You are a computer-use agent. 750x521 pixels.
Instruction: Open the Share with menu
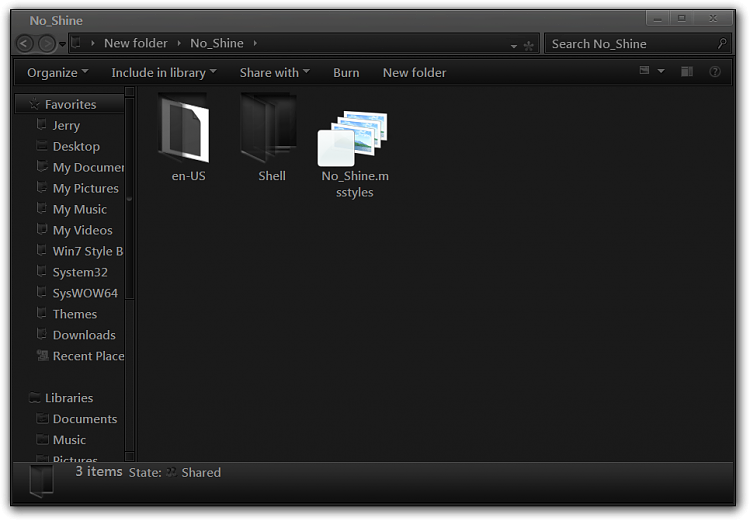[x=275, y=73]
